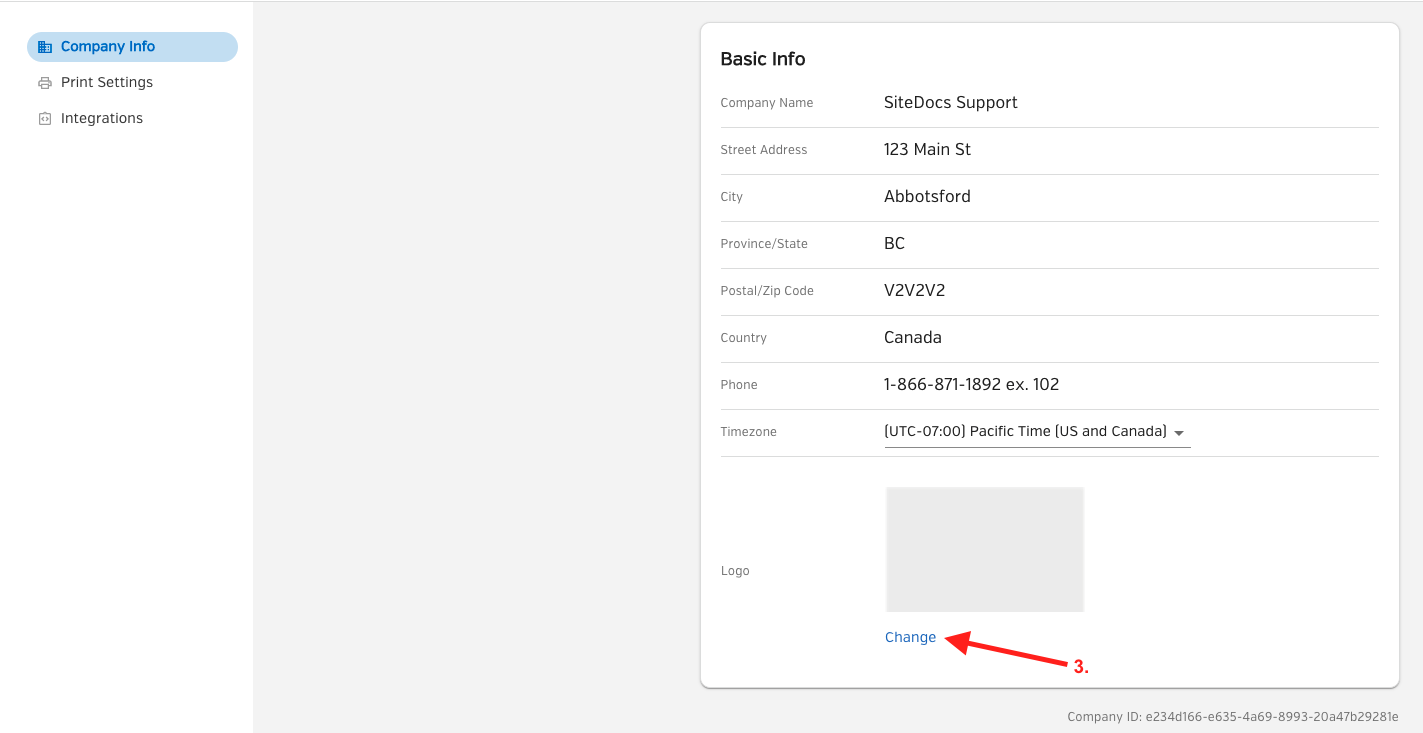Click the Phone field label
Screen dimensions: 1423x733
pyautogui.click(x=739, y=385)
